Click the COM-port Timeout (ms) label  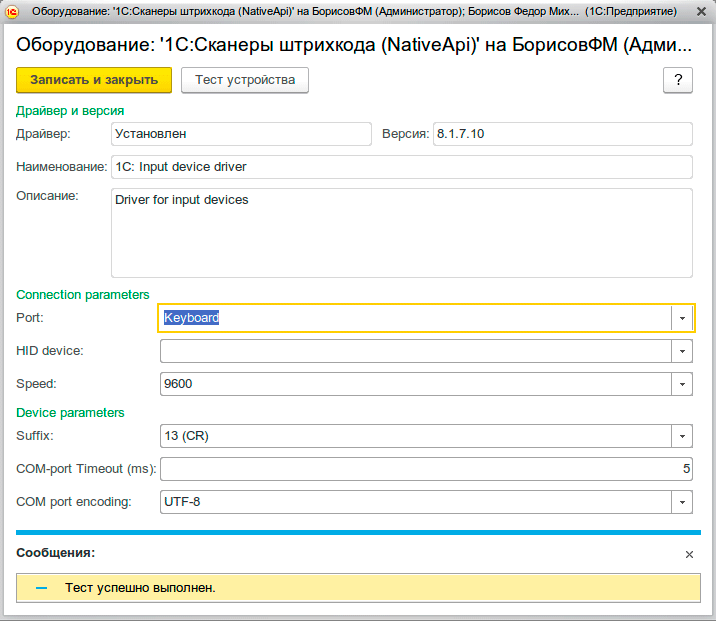(x=86, y=469)
